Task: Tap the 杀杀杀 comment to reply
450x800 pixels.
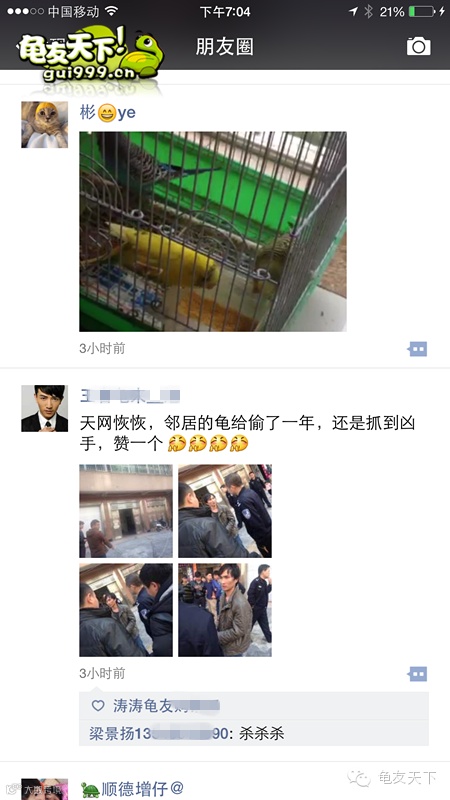Action: point(262,734)
